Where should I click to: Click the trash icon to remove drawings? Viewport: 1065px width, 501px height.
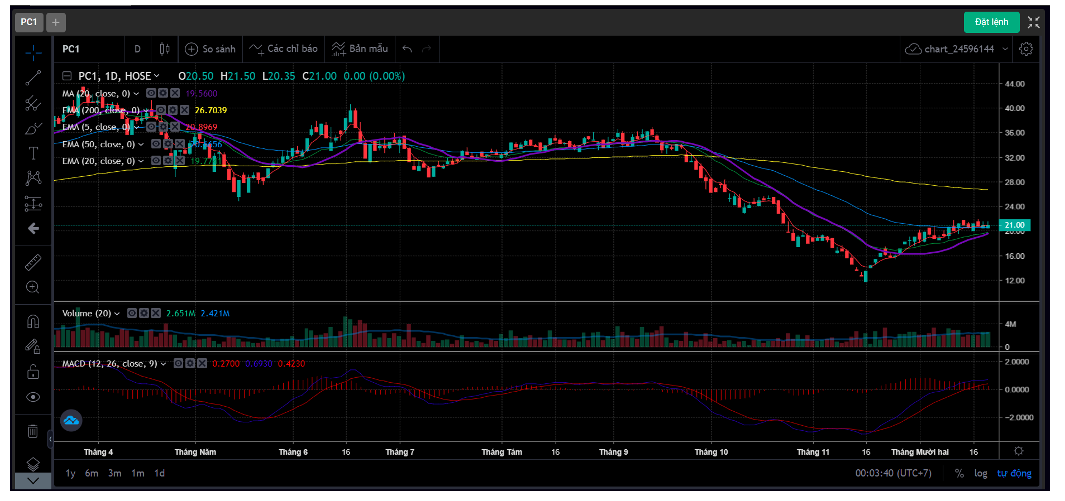(33, 431)
